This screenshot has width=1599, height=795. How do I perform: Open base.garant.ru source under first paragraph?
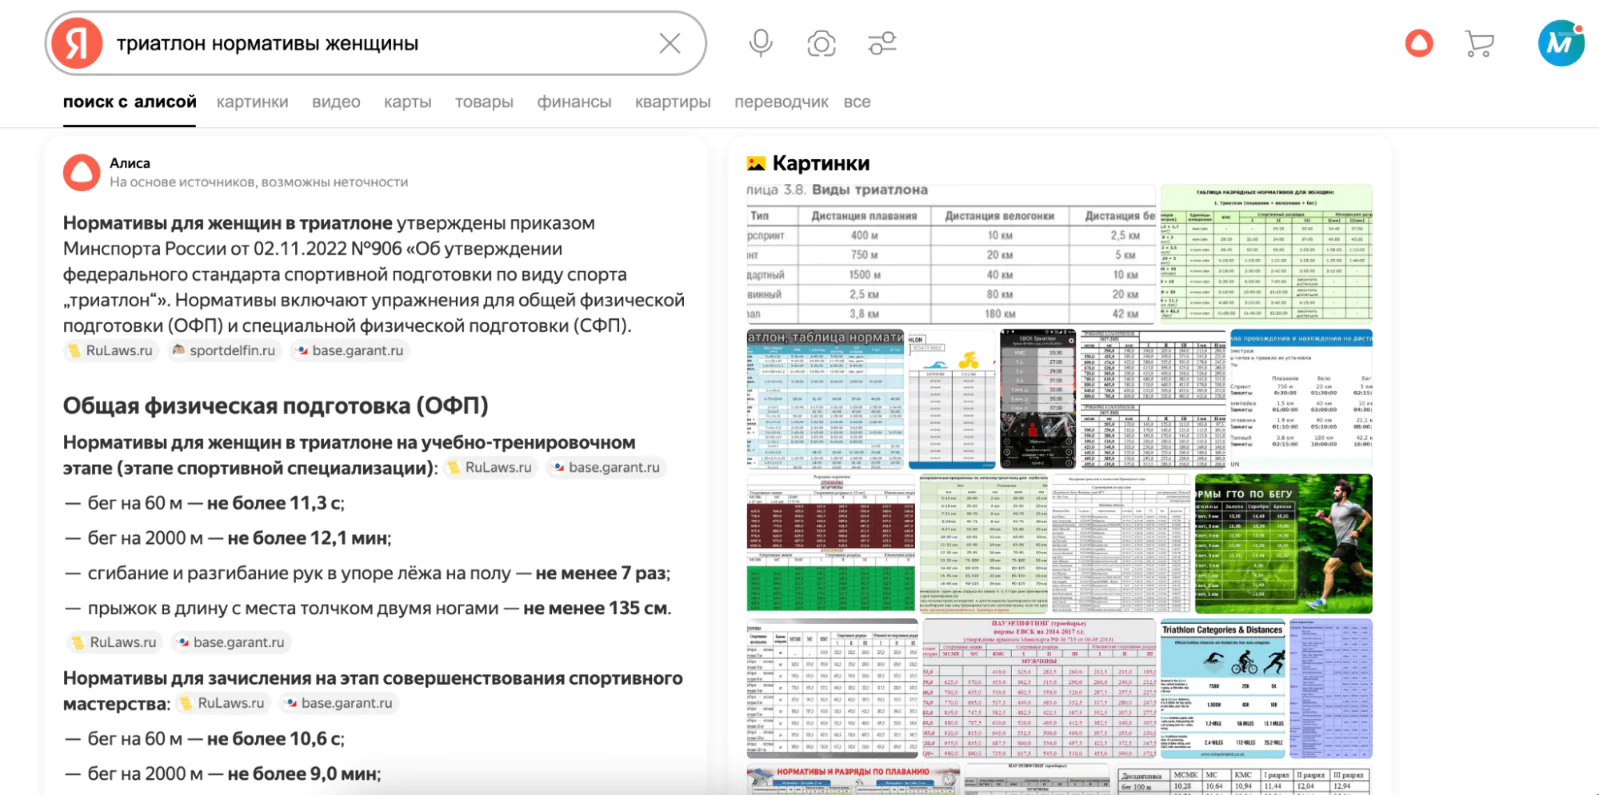pos(349,351)
